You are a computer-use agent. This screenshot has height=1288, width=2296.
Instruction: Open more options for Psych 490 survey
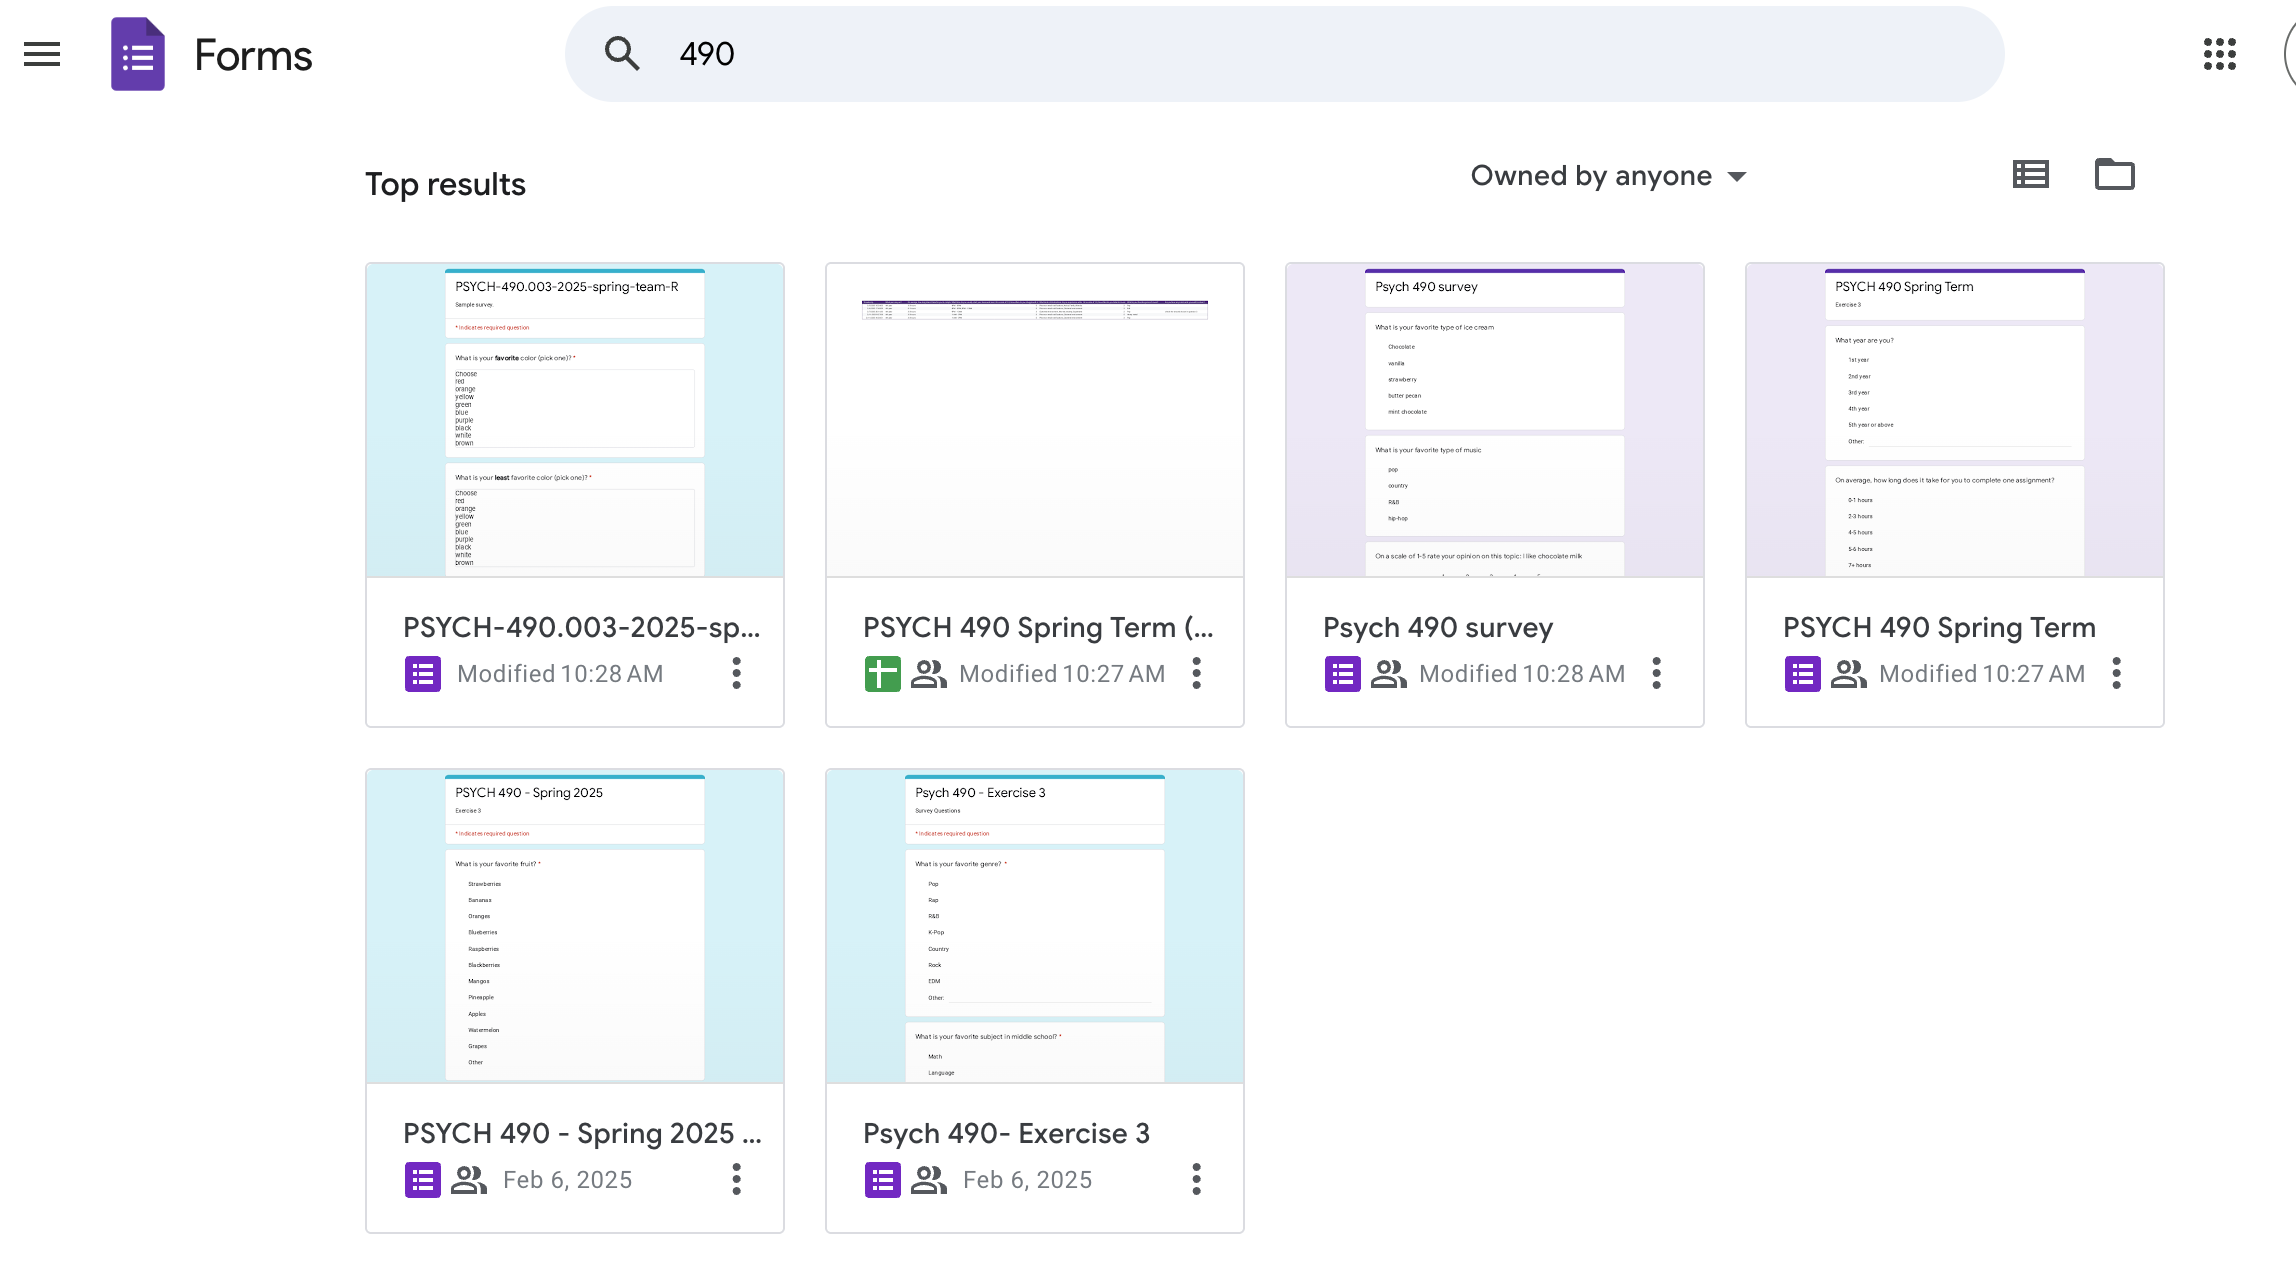point(1656,673)
